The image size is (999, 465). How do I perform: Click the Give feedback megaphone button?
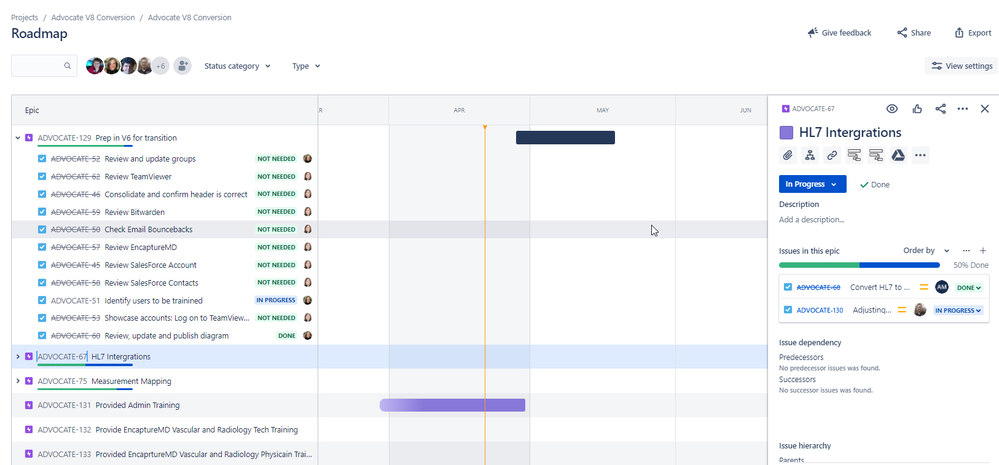[x=839, y=33]
